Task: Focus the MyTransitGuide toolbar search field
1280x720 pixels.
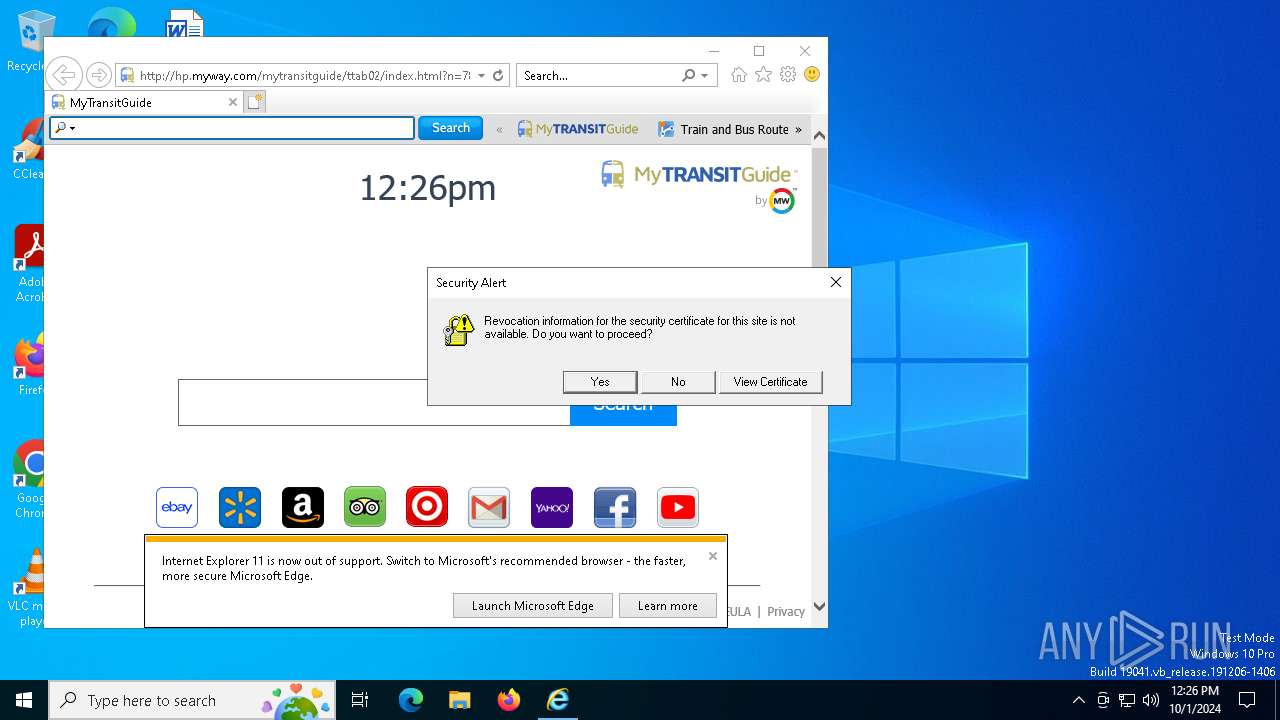Action: point(232,128)
